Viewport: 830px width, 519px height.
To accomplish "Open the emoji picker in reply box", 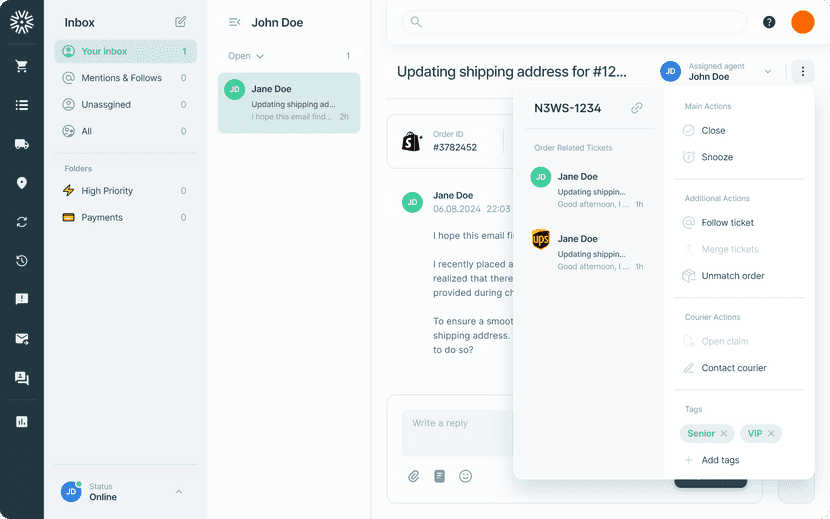I will [x=465, y=476].
